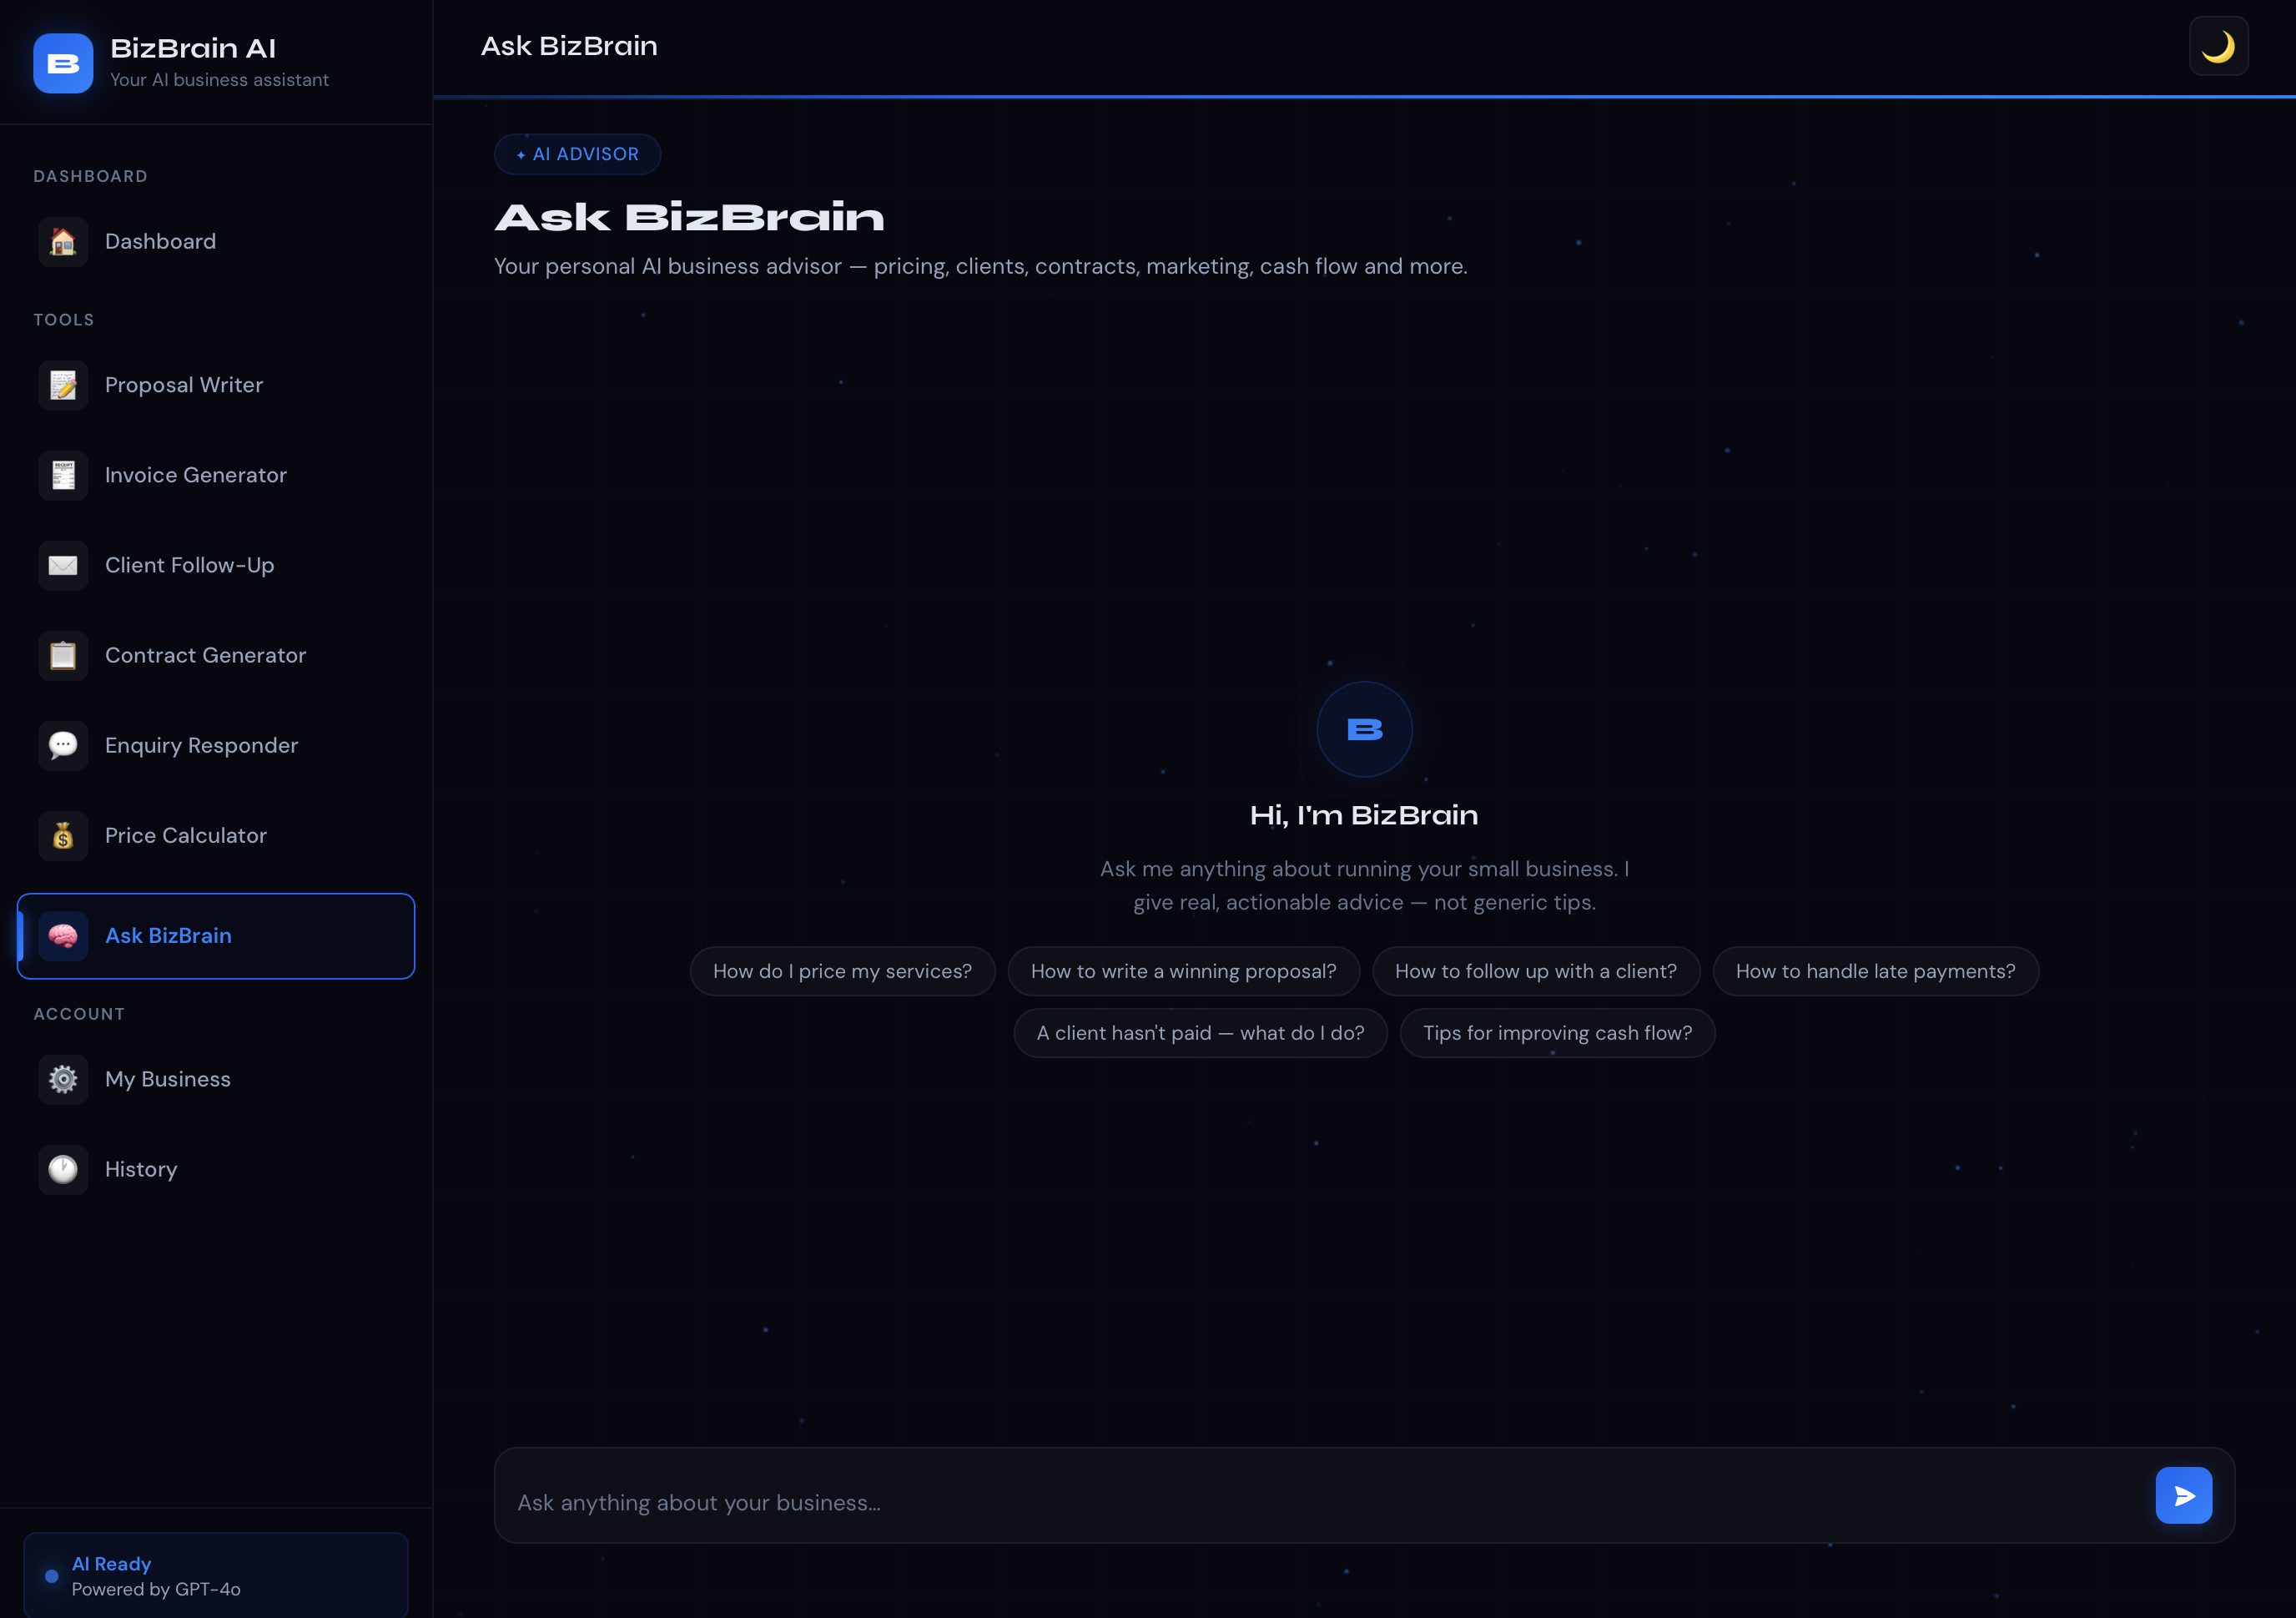Select the My Business account item
This screenshot has height=1618, width=2296.
coord(216,1080)
